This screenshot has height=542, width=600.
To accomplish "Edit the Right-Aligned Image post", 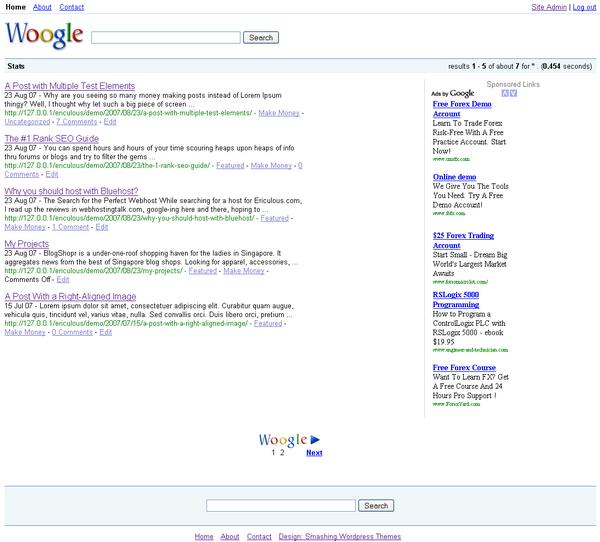I will 106,332.
